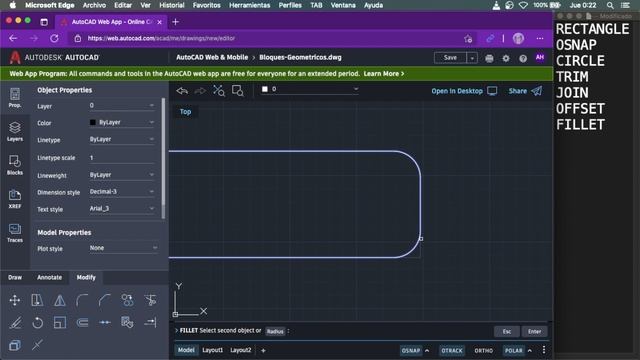
Task: Toggle ORTHO in status bar
Action: (x=483, y=351)
